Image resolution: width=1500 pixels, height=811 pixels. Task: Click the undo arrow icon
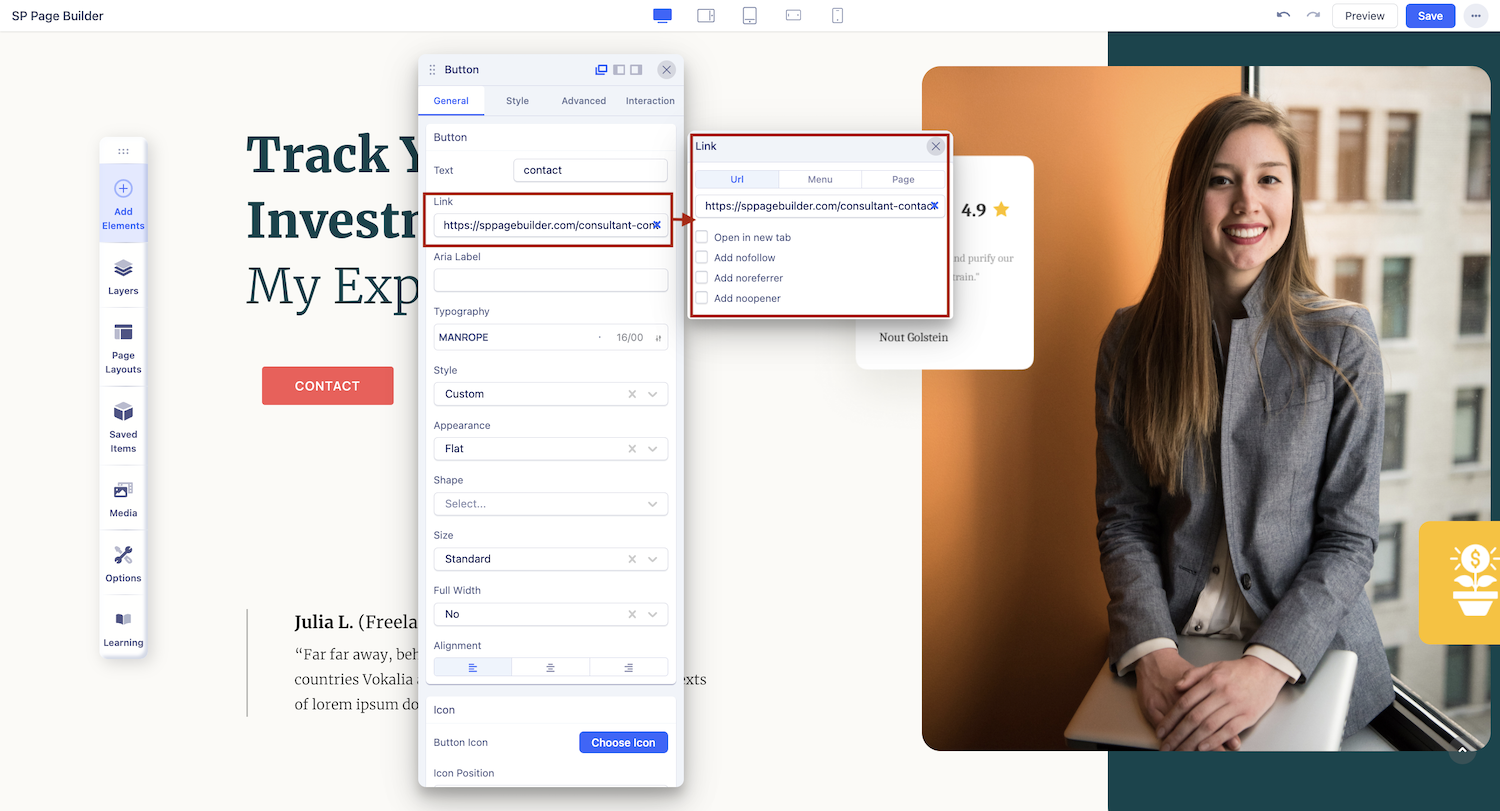click(1283, 16)
